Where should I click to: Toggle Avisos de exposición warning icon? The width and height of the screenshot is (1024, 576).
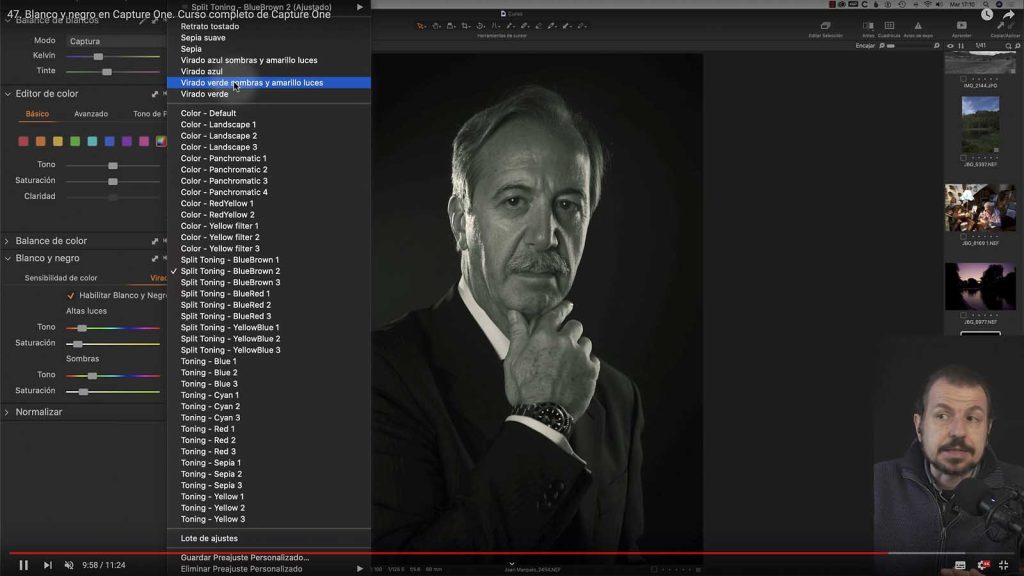[918, 25]
